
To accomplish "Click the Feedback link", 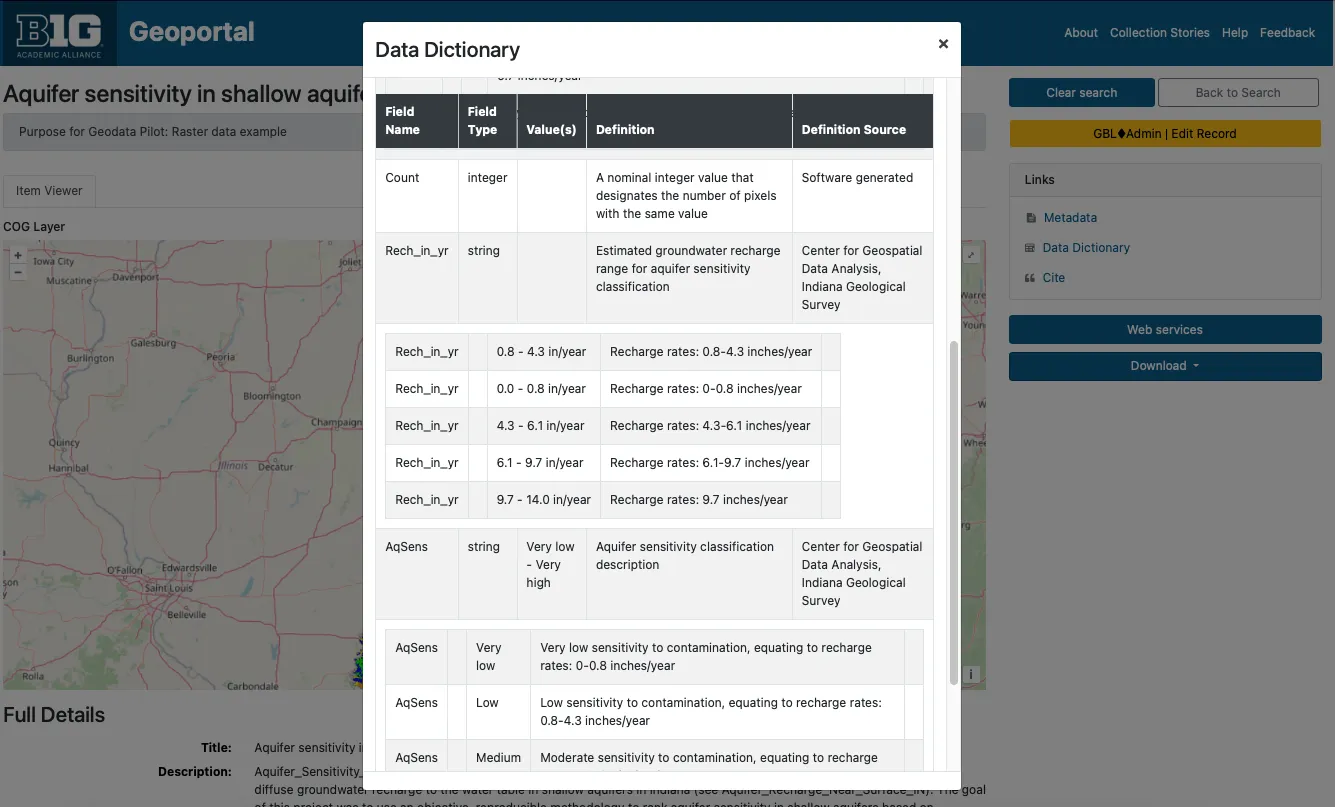I will pyautogui.click(x=1287, y=33).
